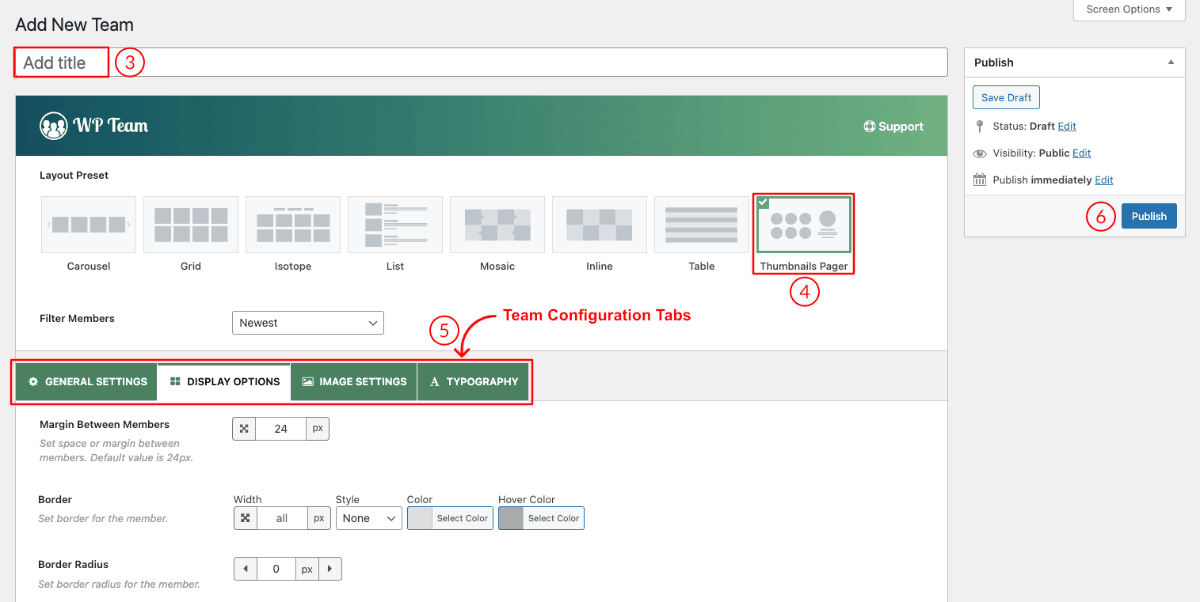Switch to the Display Options tab
The image size is (1200, 602).
click(x=223, y=381)
